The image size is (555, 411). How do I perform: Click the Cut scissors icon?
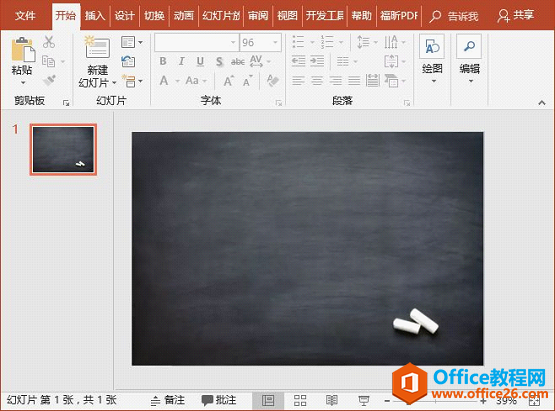pyautogui.click(x=49, y=42)
